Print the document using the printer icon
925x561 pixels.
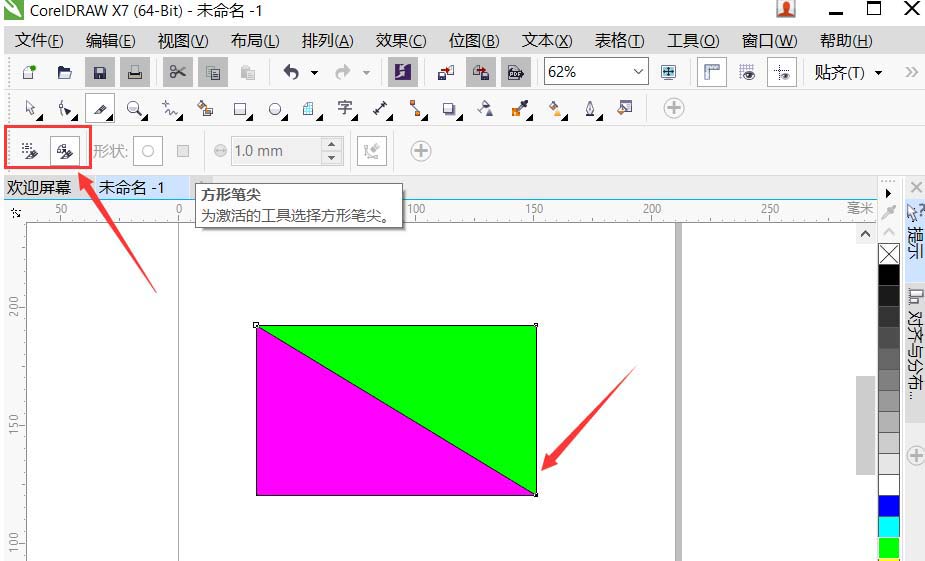click(135, 73)
